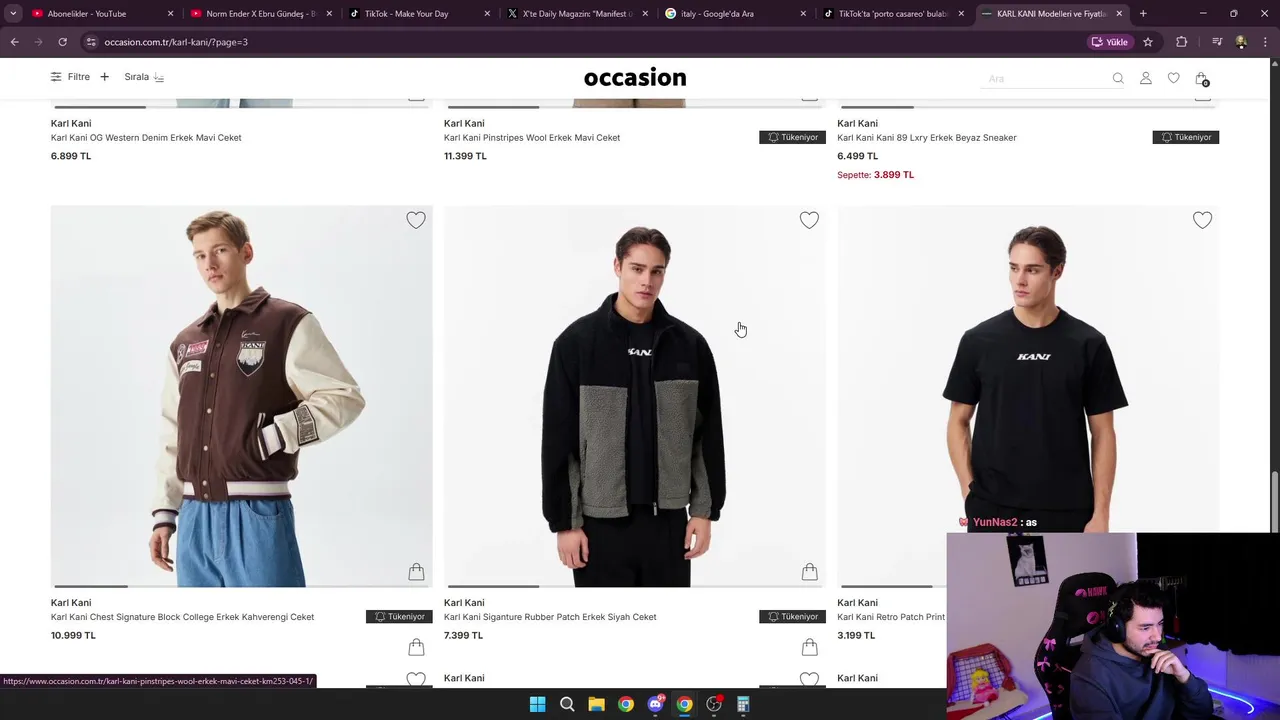Viewport: 1280px width, 720px height.
Task: Open the account profile icon in header
Action: 1146,78
